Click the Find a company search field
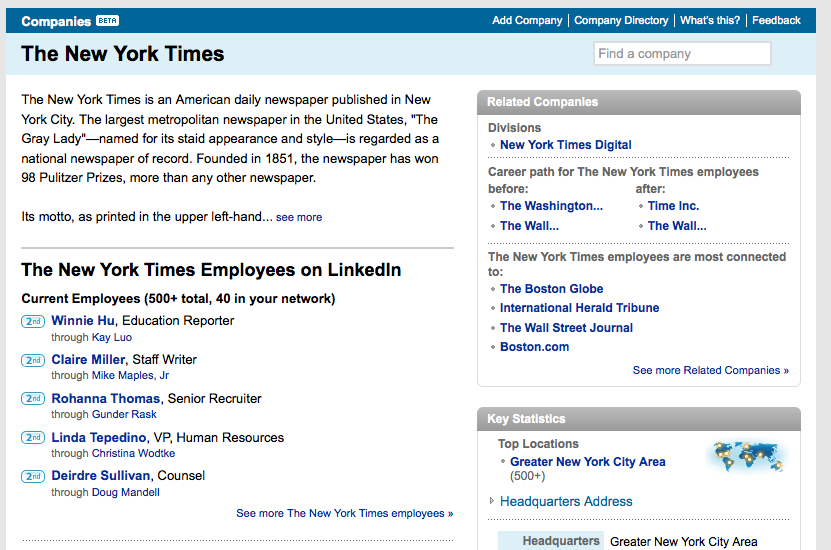This screenshot has height=550, width=831. pyautogui.click(x=682, y=54)
